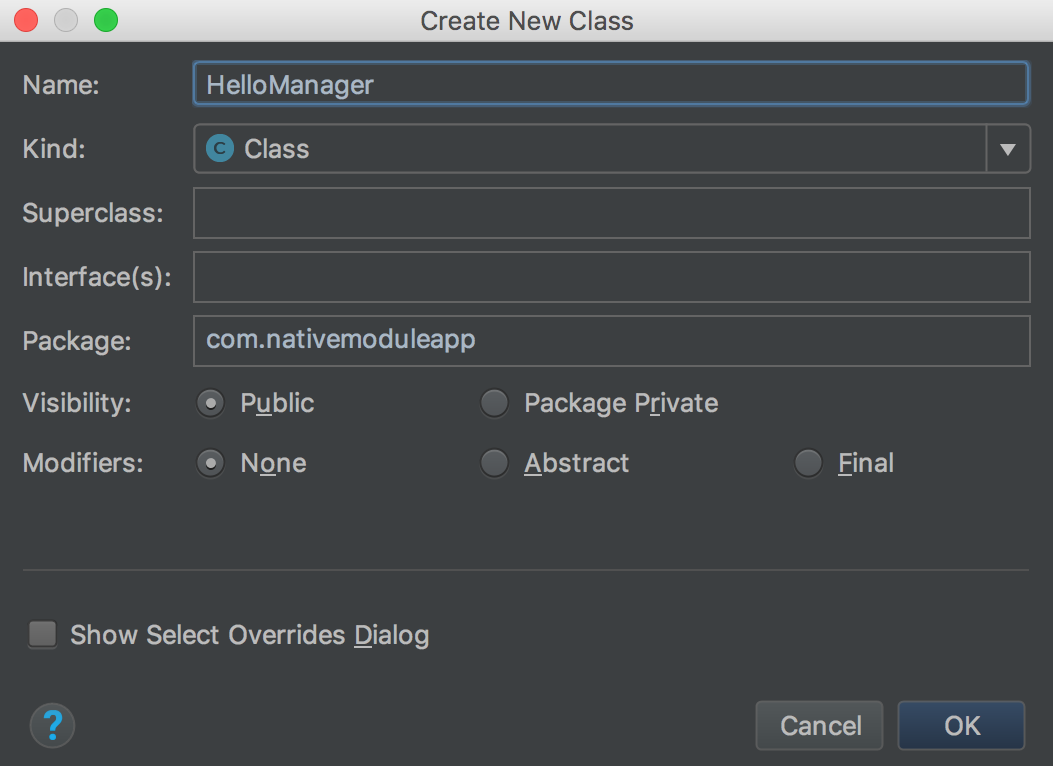
Task: Click the grey minimize window button
Action: [66, 20]
